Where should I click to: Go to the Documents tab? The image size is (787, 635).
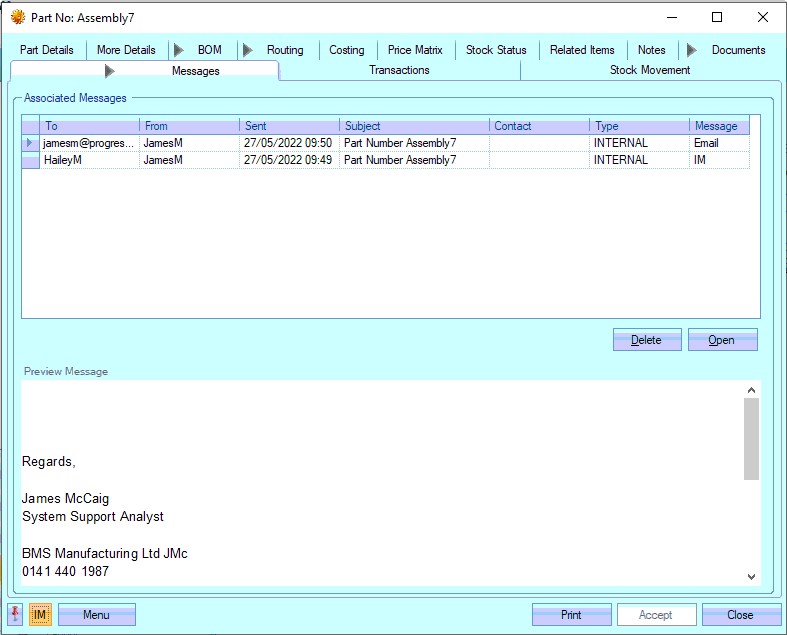point(738,50)
